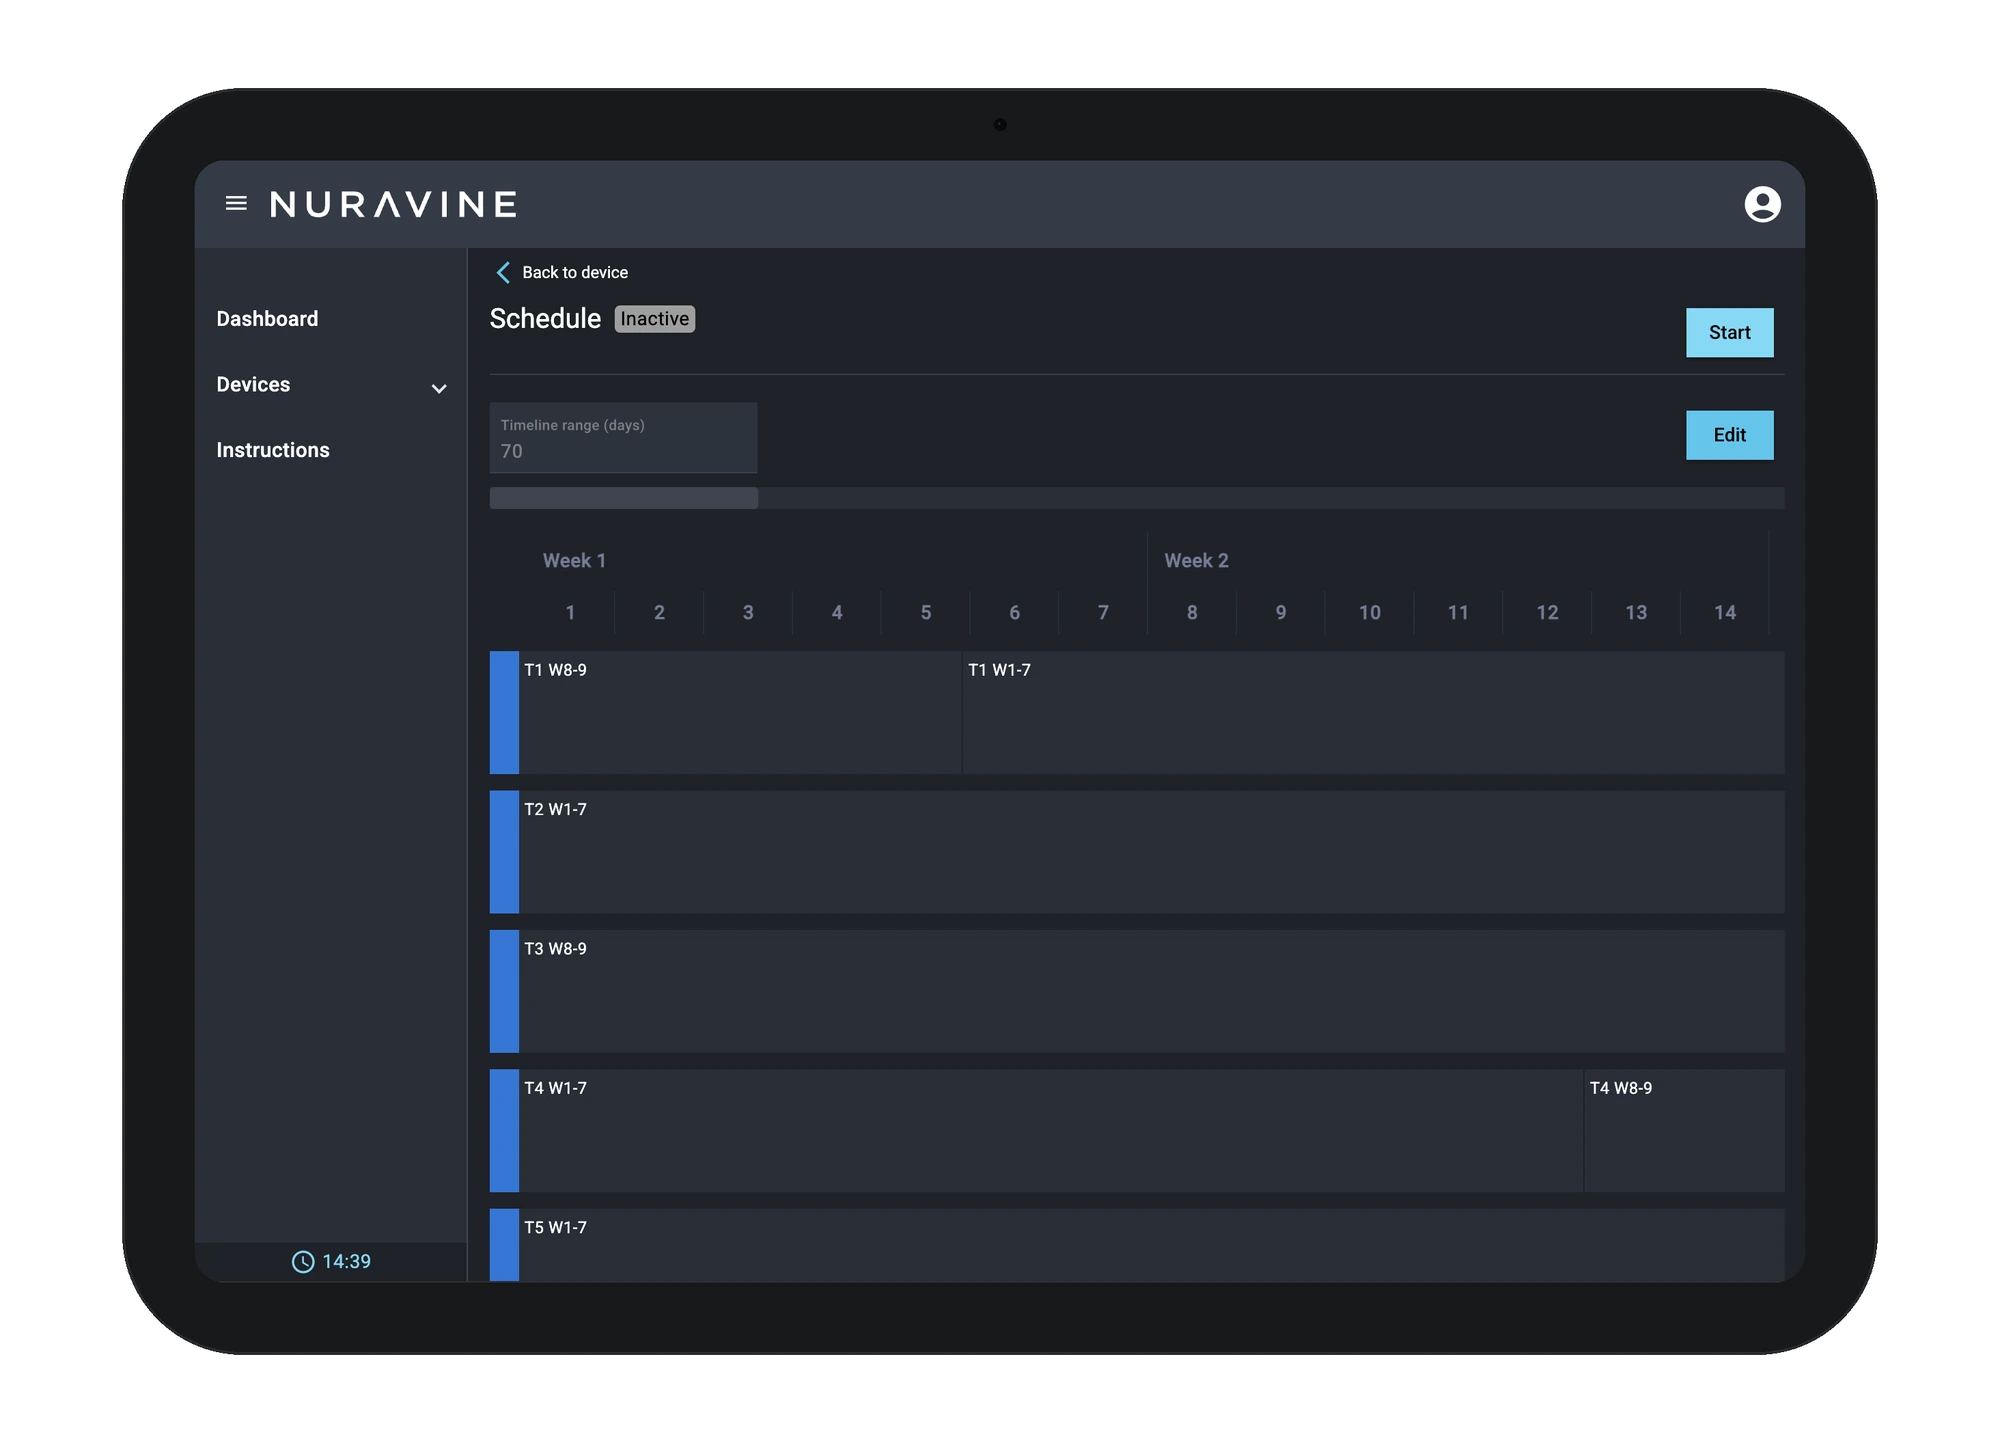
Task: Select the T4 W8-9 schedule block
Action: point(1684,1131)
